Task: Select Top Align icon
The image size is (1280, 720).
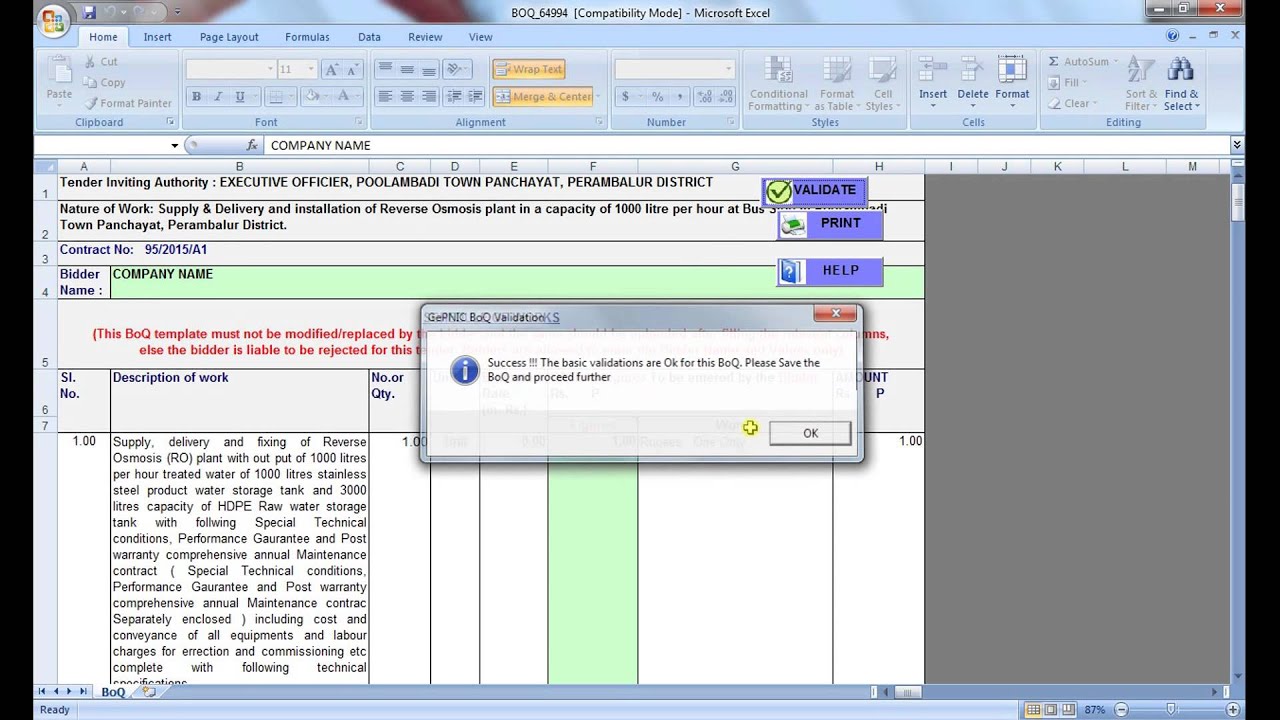Action: pos(385,69)
